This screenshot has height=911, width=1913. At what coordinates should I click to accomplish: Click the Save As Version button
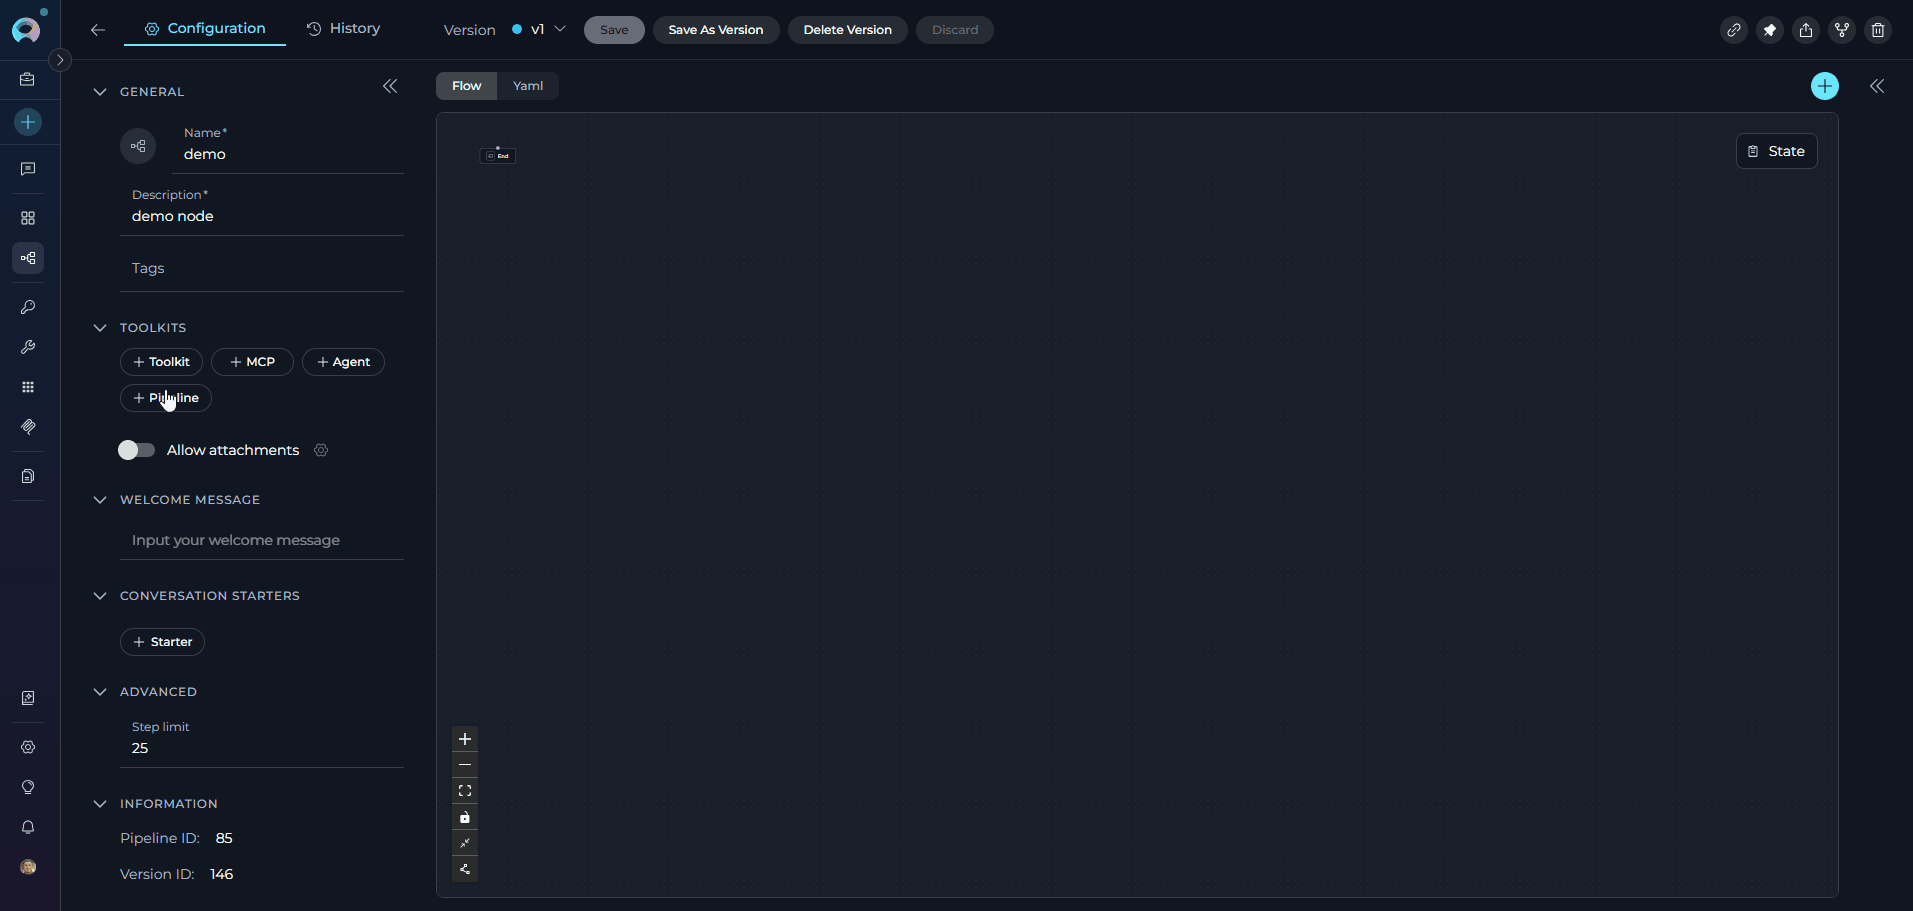coord(715,30)
